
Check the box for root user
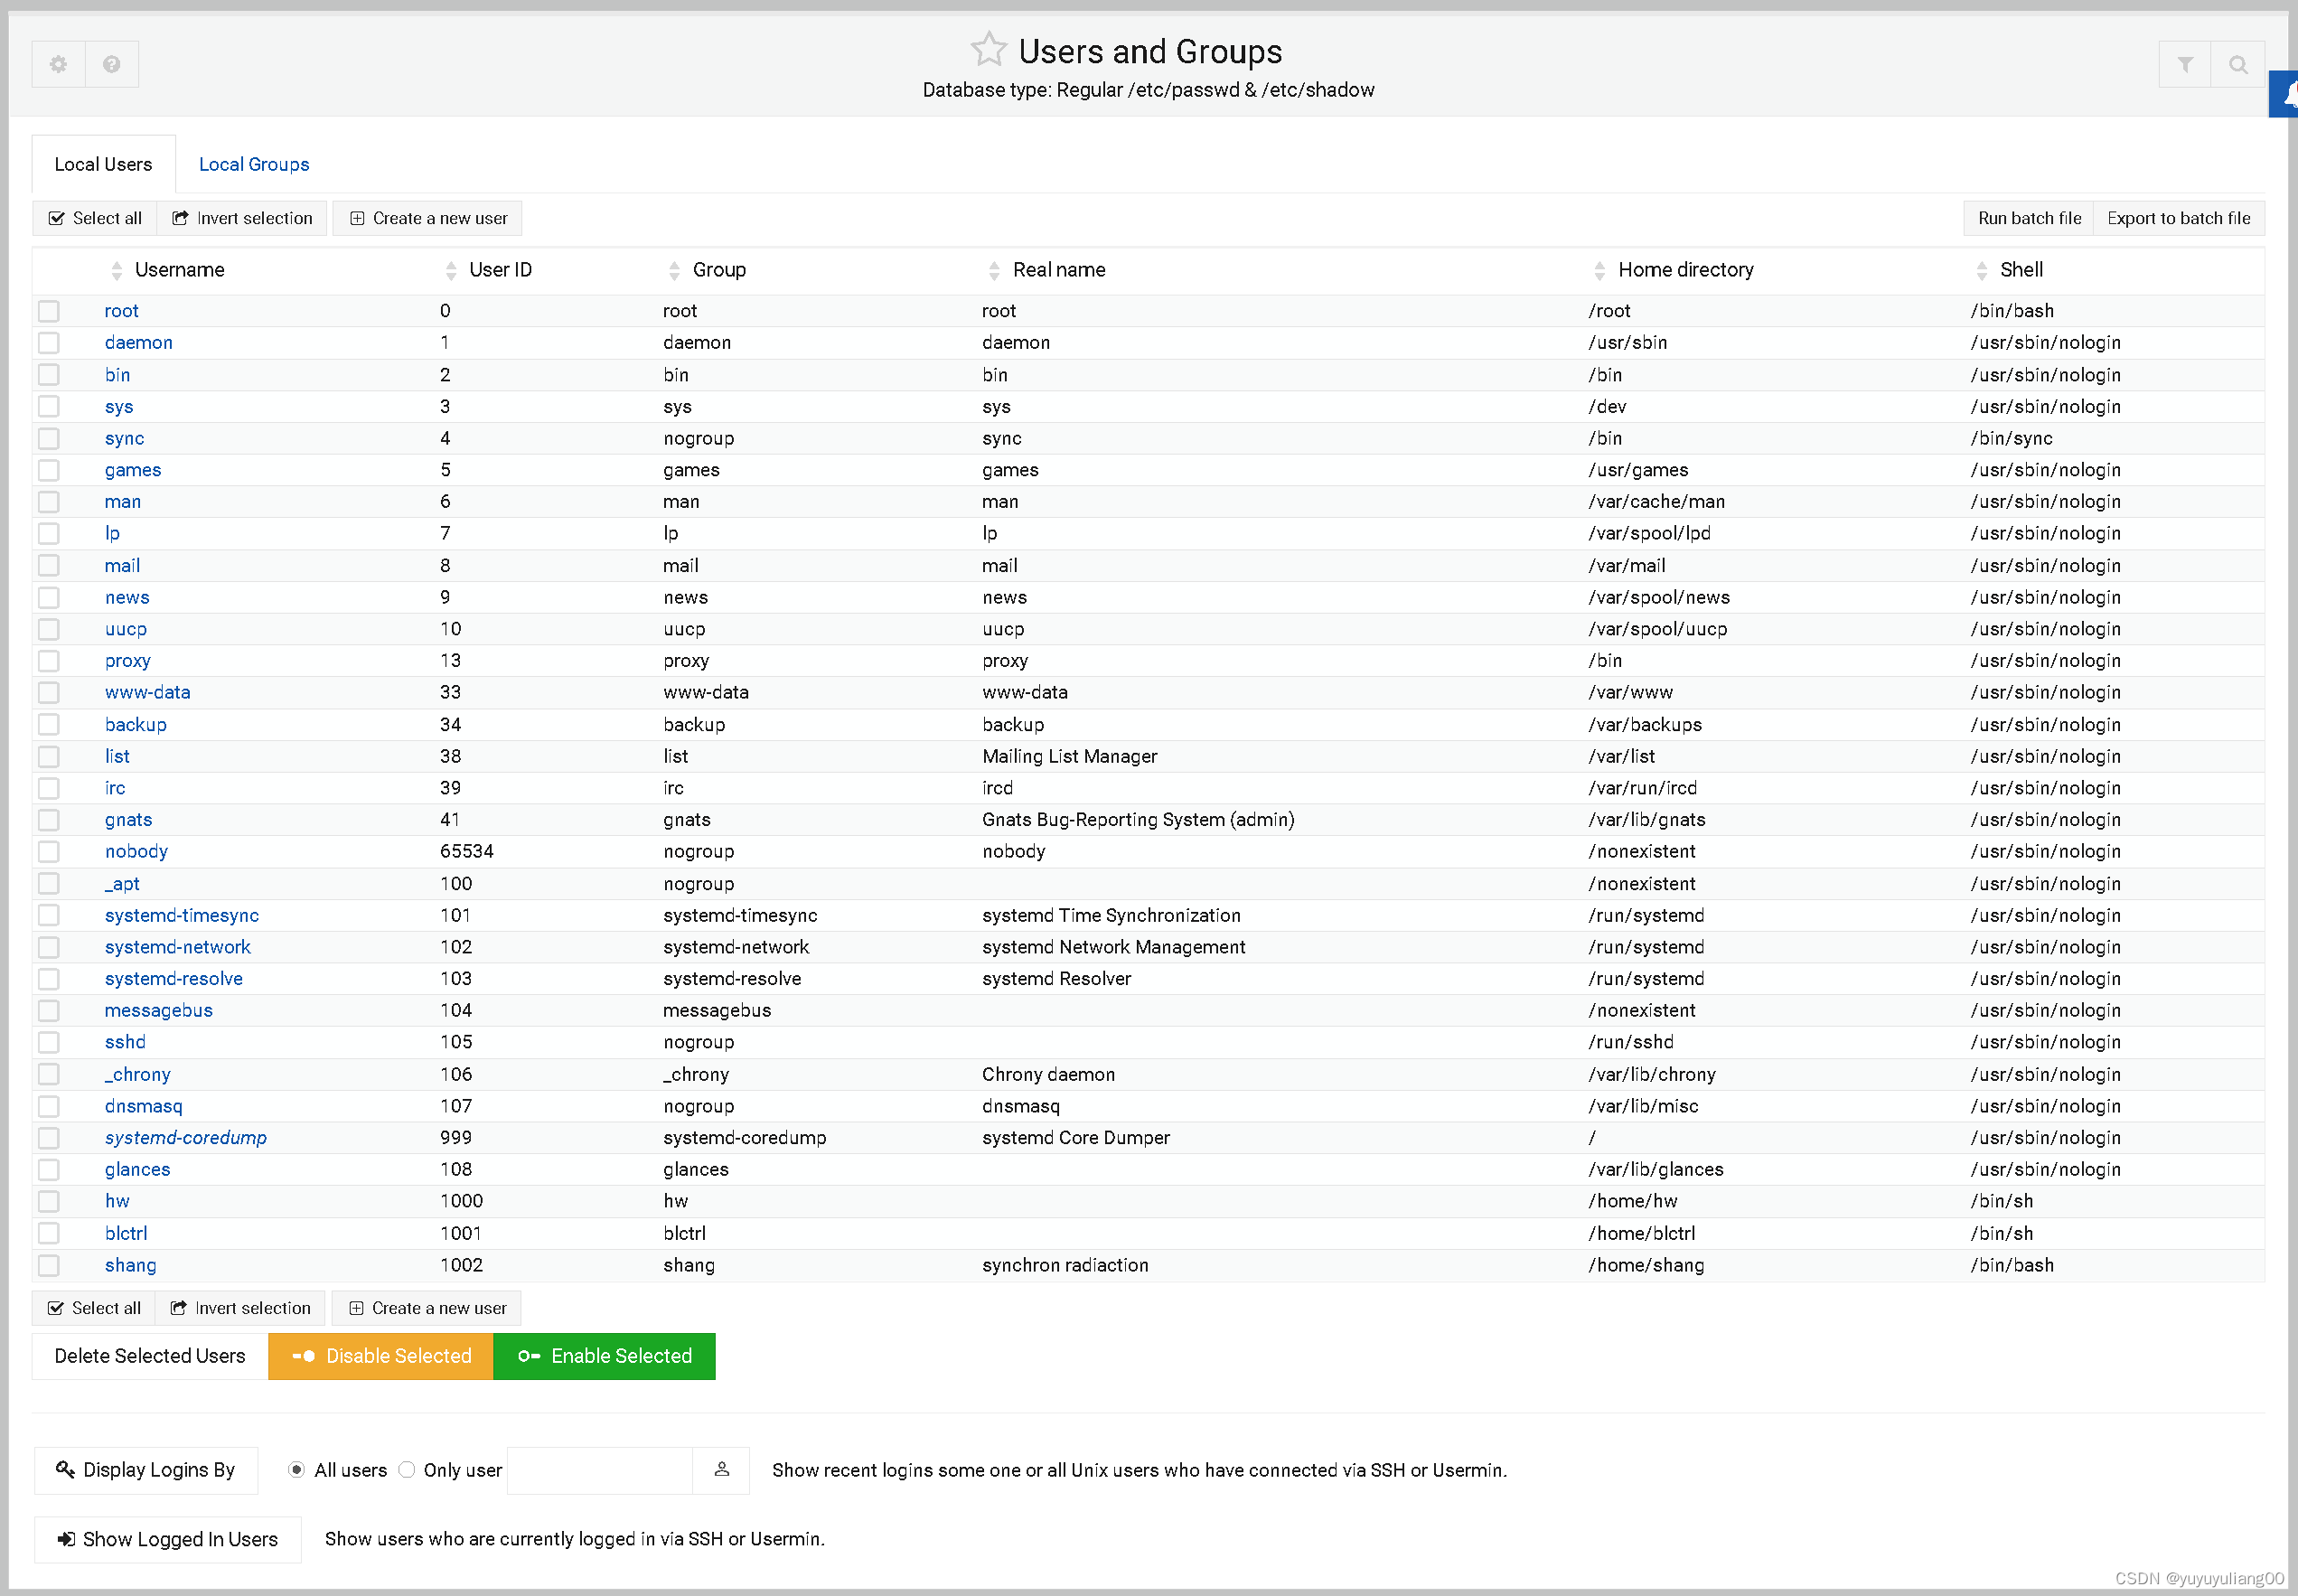49,311
